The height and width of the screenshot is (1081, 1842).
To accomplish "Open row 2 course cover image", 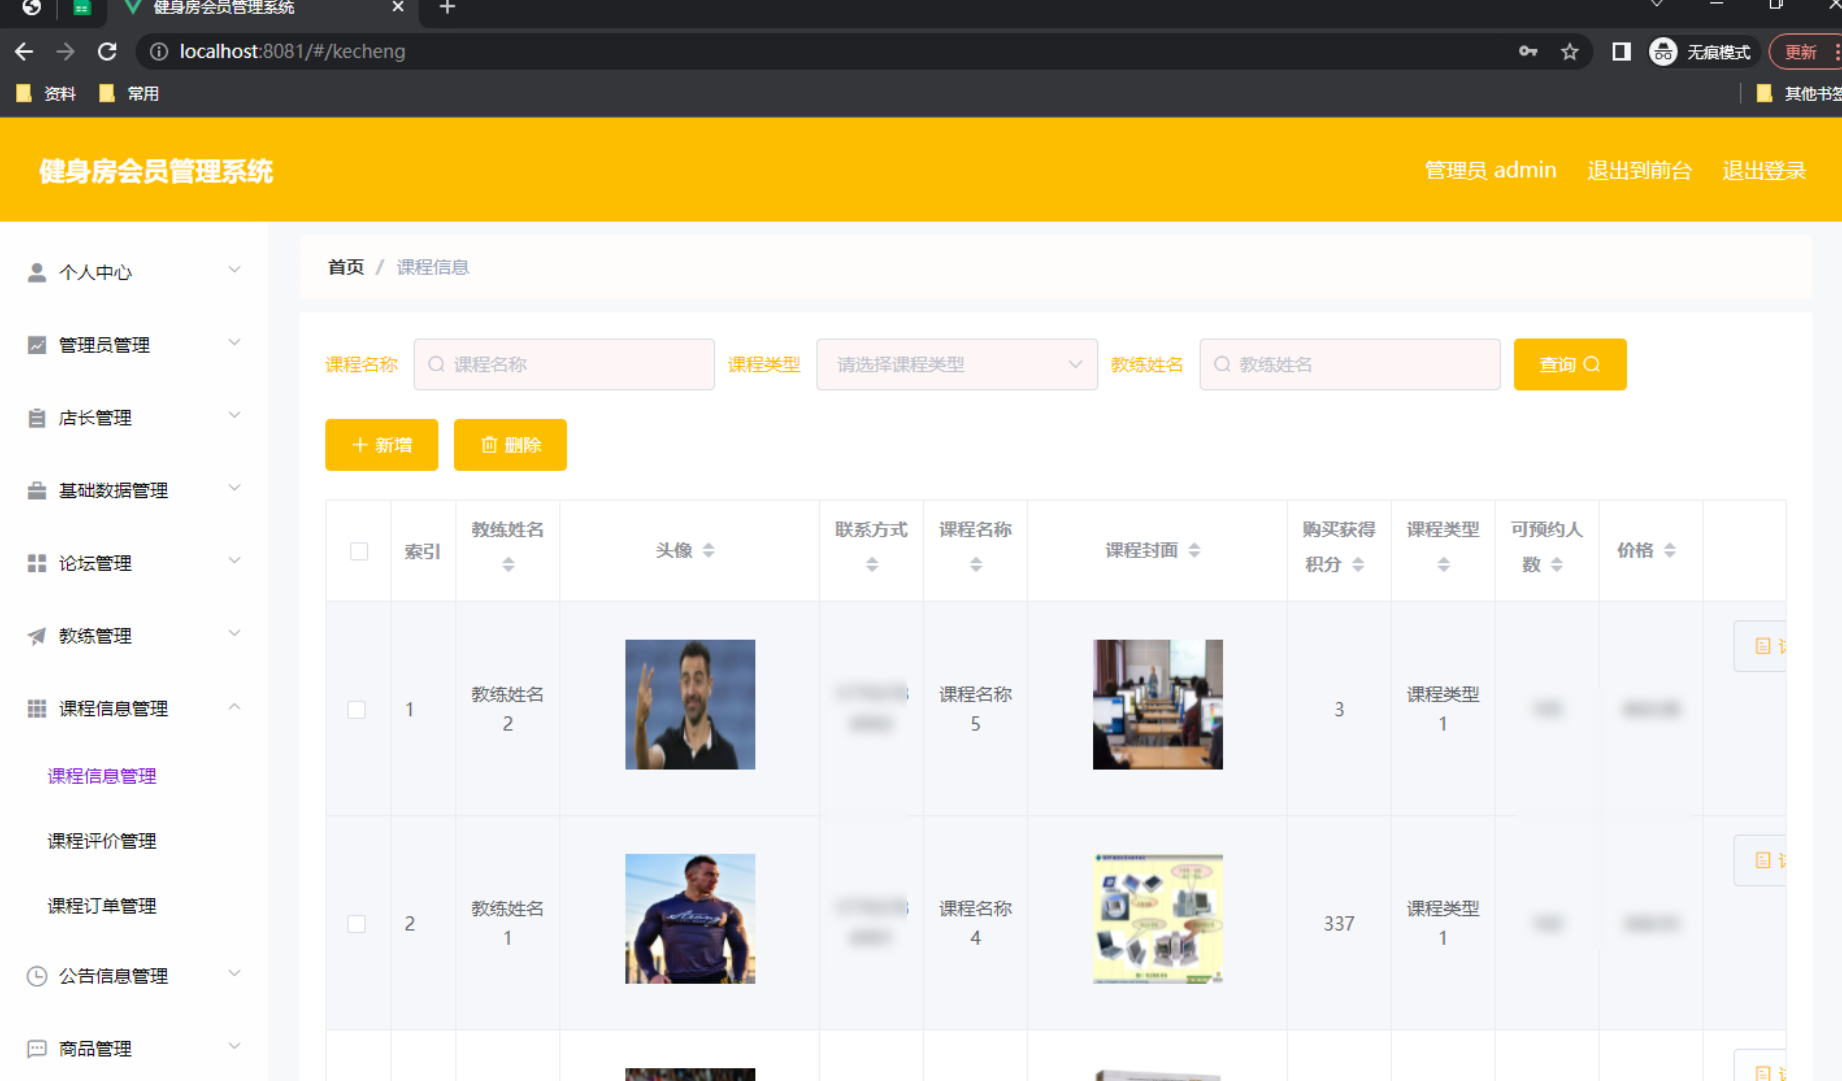I will [1158, 919].
